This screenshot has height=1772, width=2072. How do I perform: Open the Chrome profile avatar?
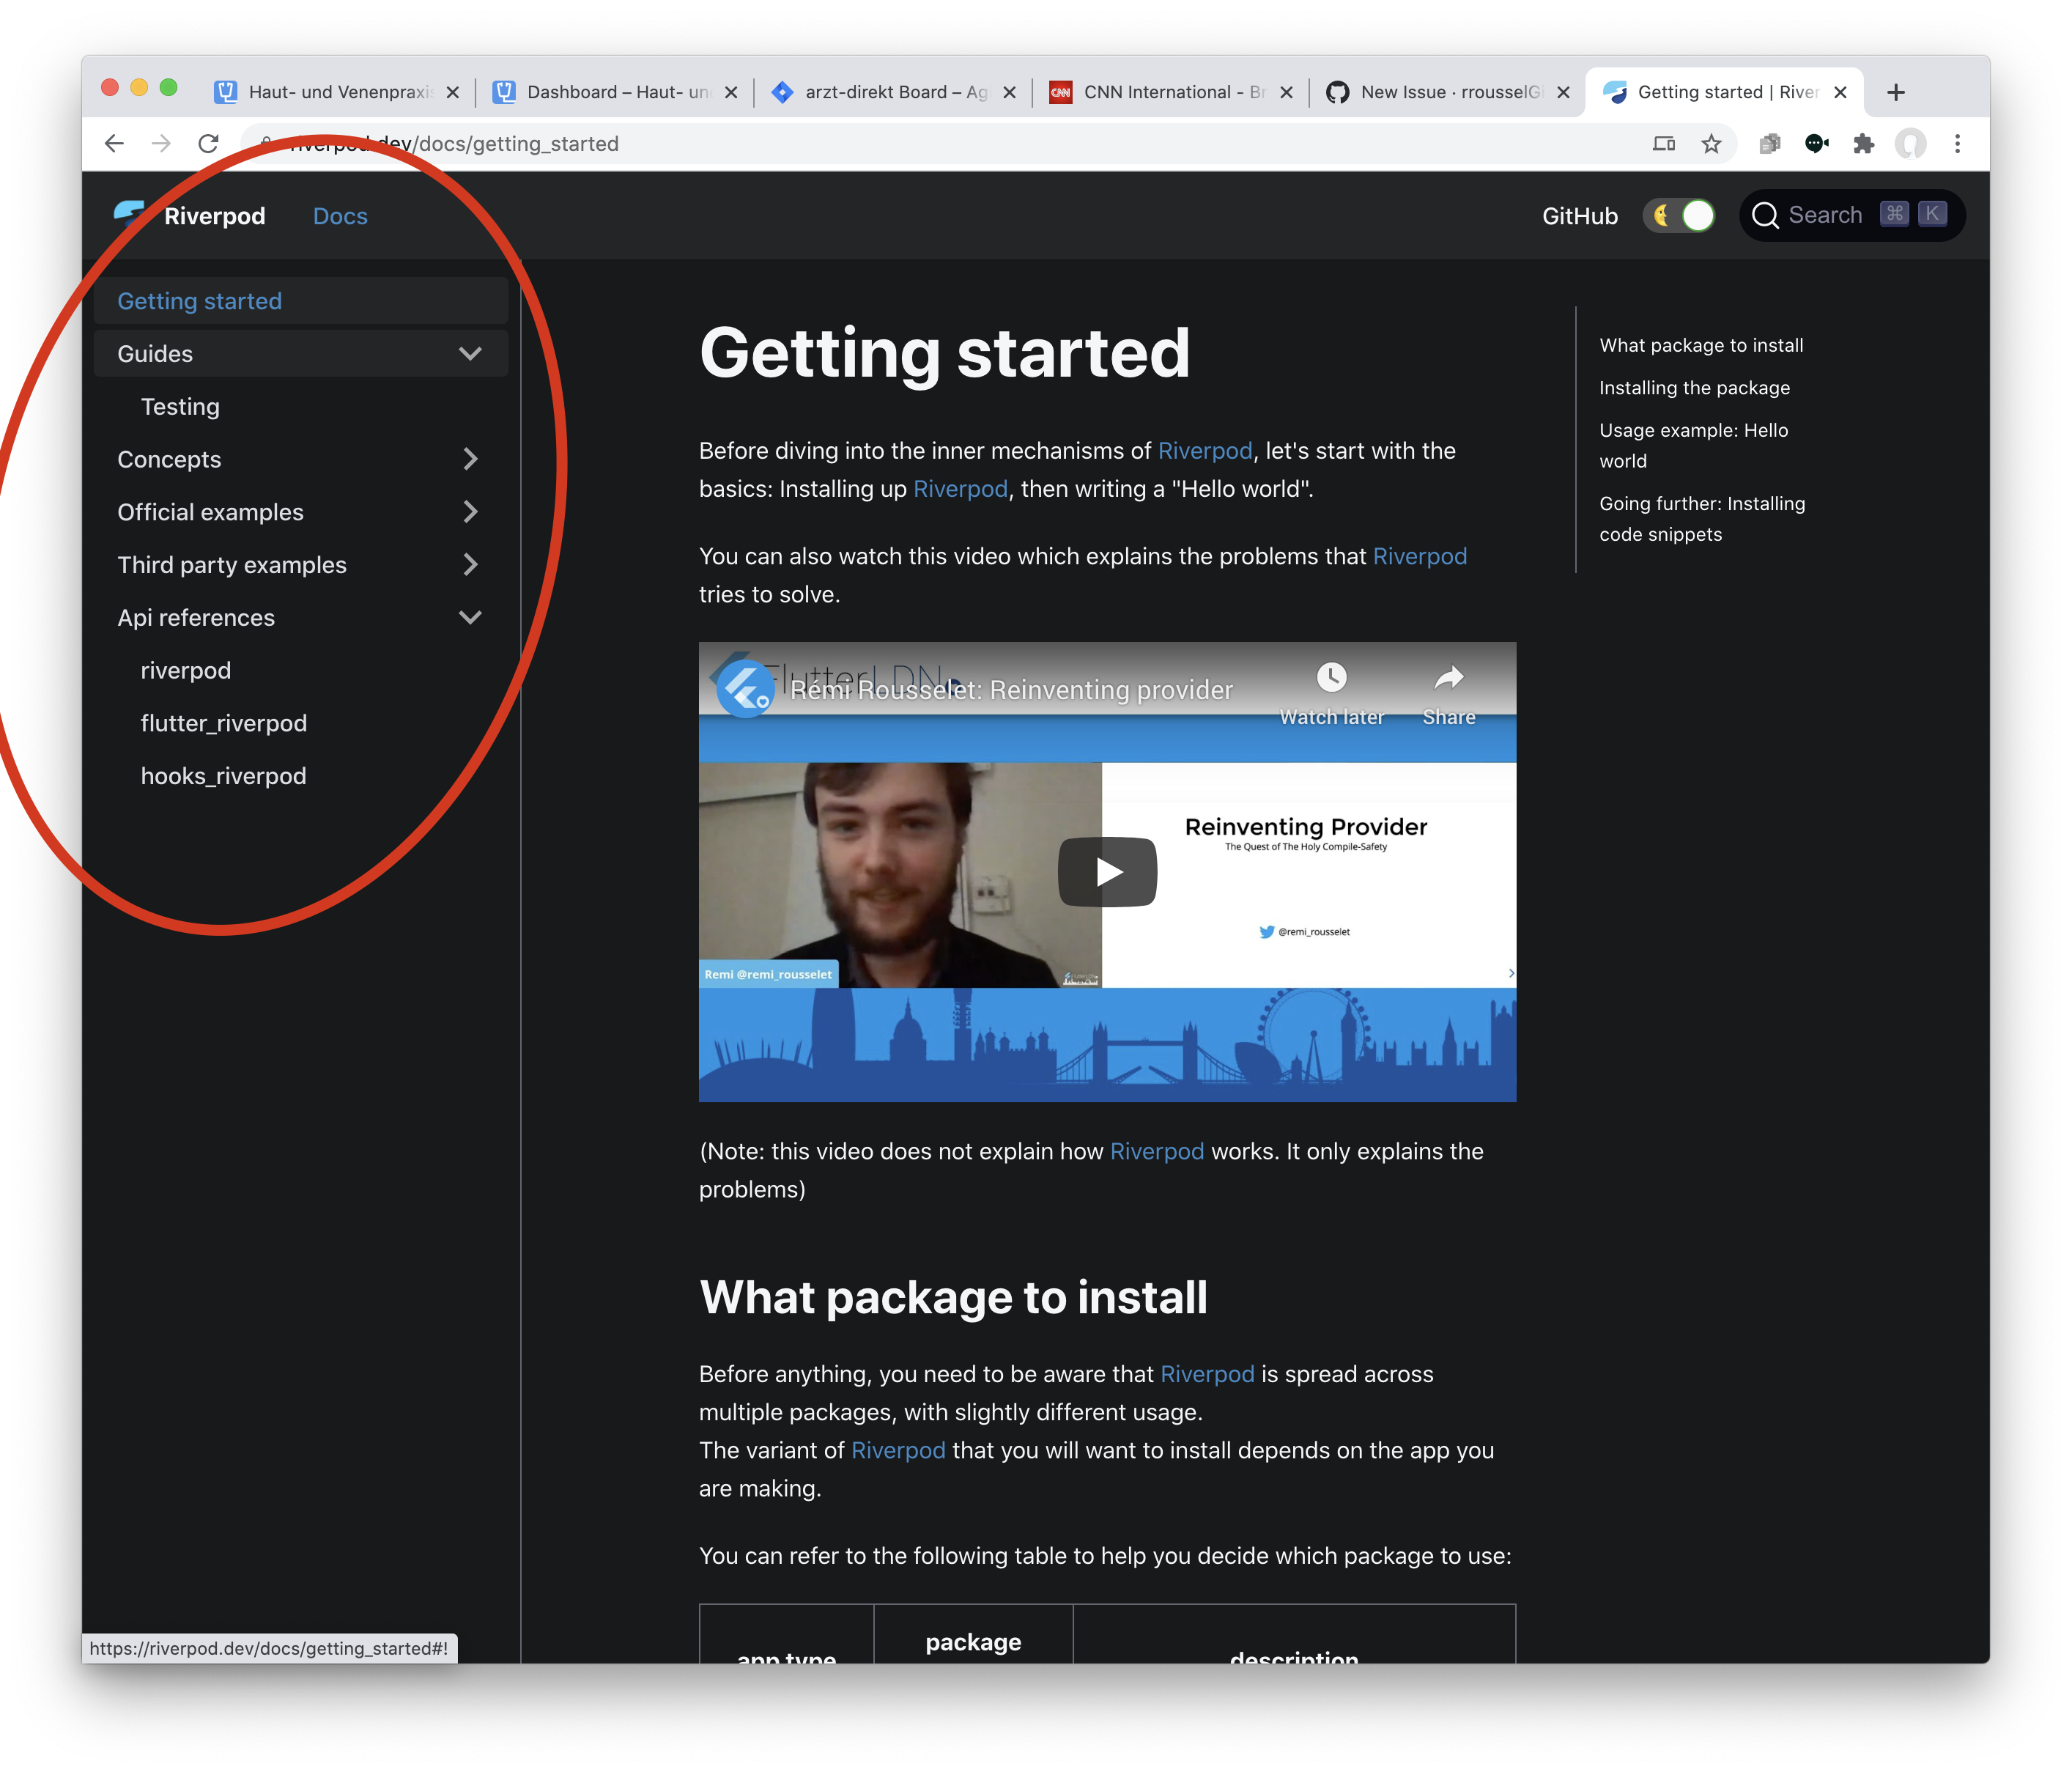point(1911,143)
